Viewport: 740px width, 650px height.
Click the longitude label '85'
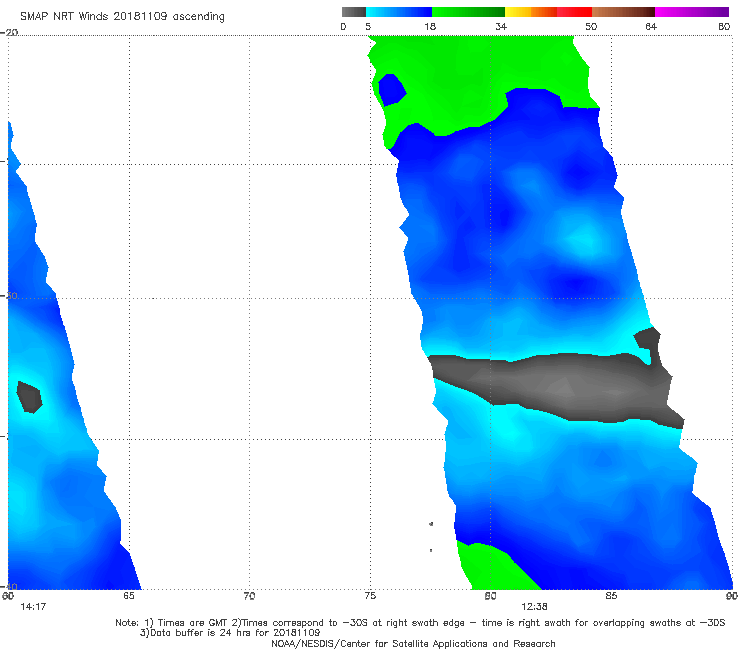611,596
